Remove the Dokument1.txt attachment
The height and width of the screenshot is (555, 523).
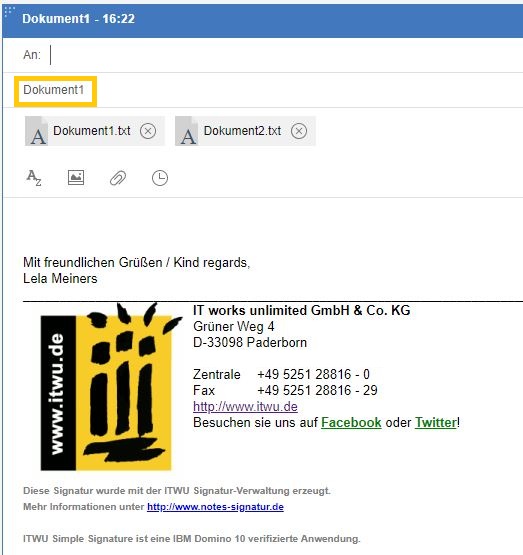coord(148,131)
